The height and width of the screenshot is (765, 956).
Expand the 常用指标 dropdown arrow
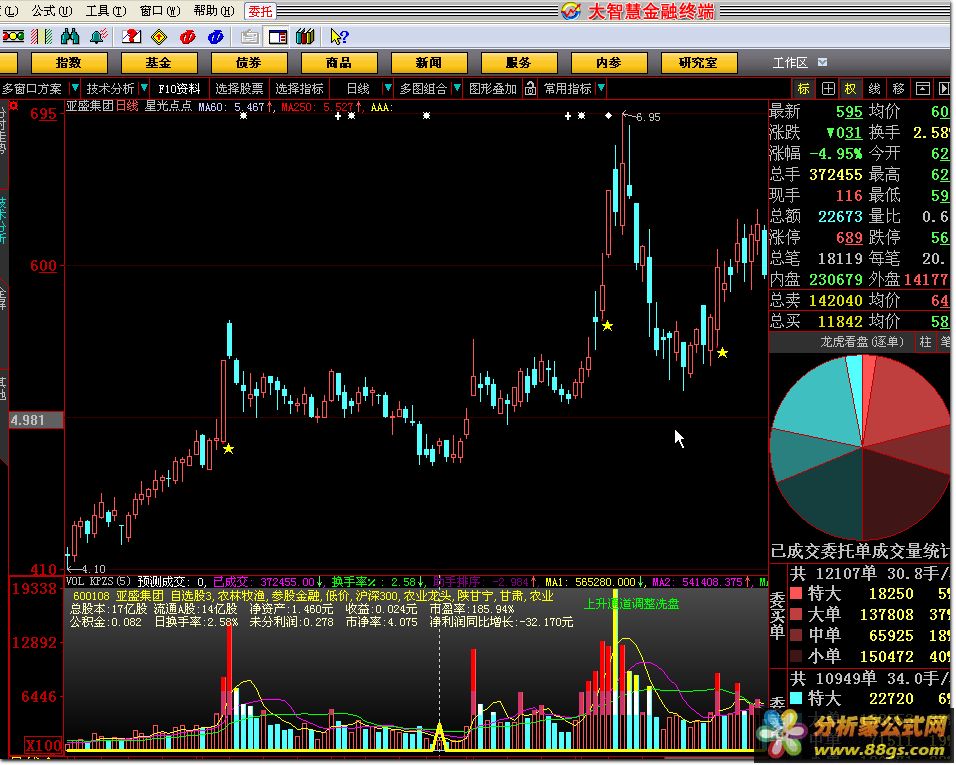[601, 88]
